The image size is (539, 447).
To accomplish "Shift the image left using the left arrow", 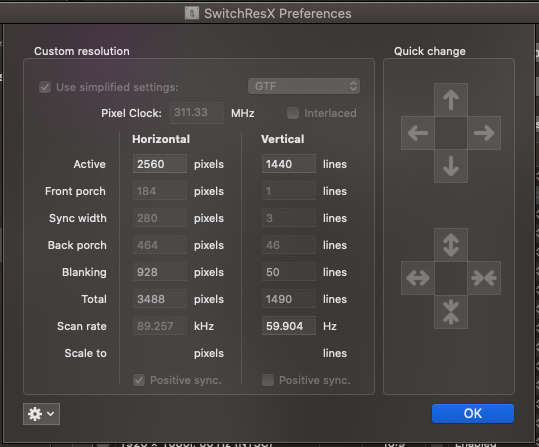I will [x=418, y=133].
